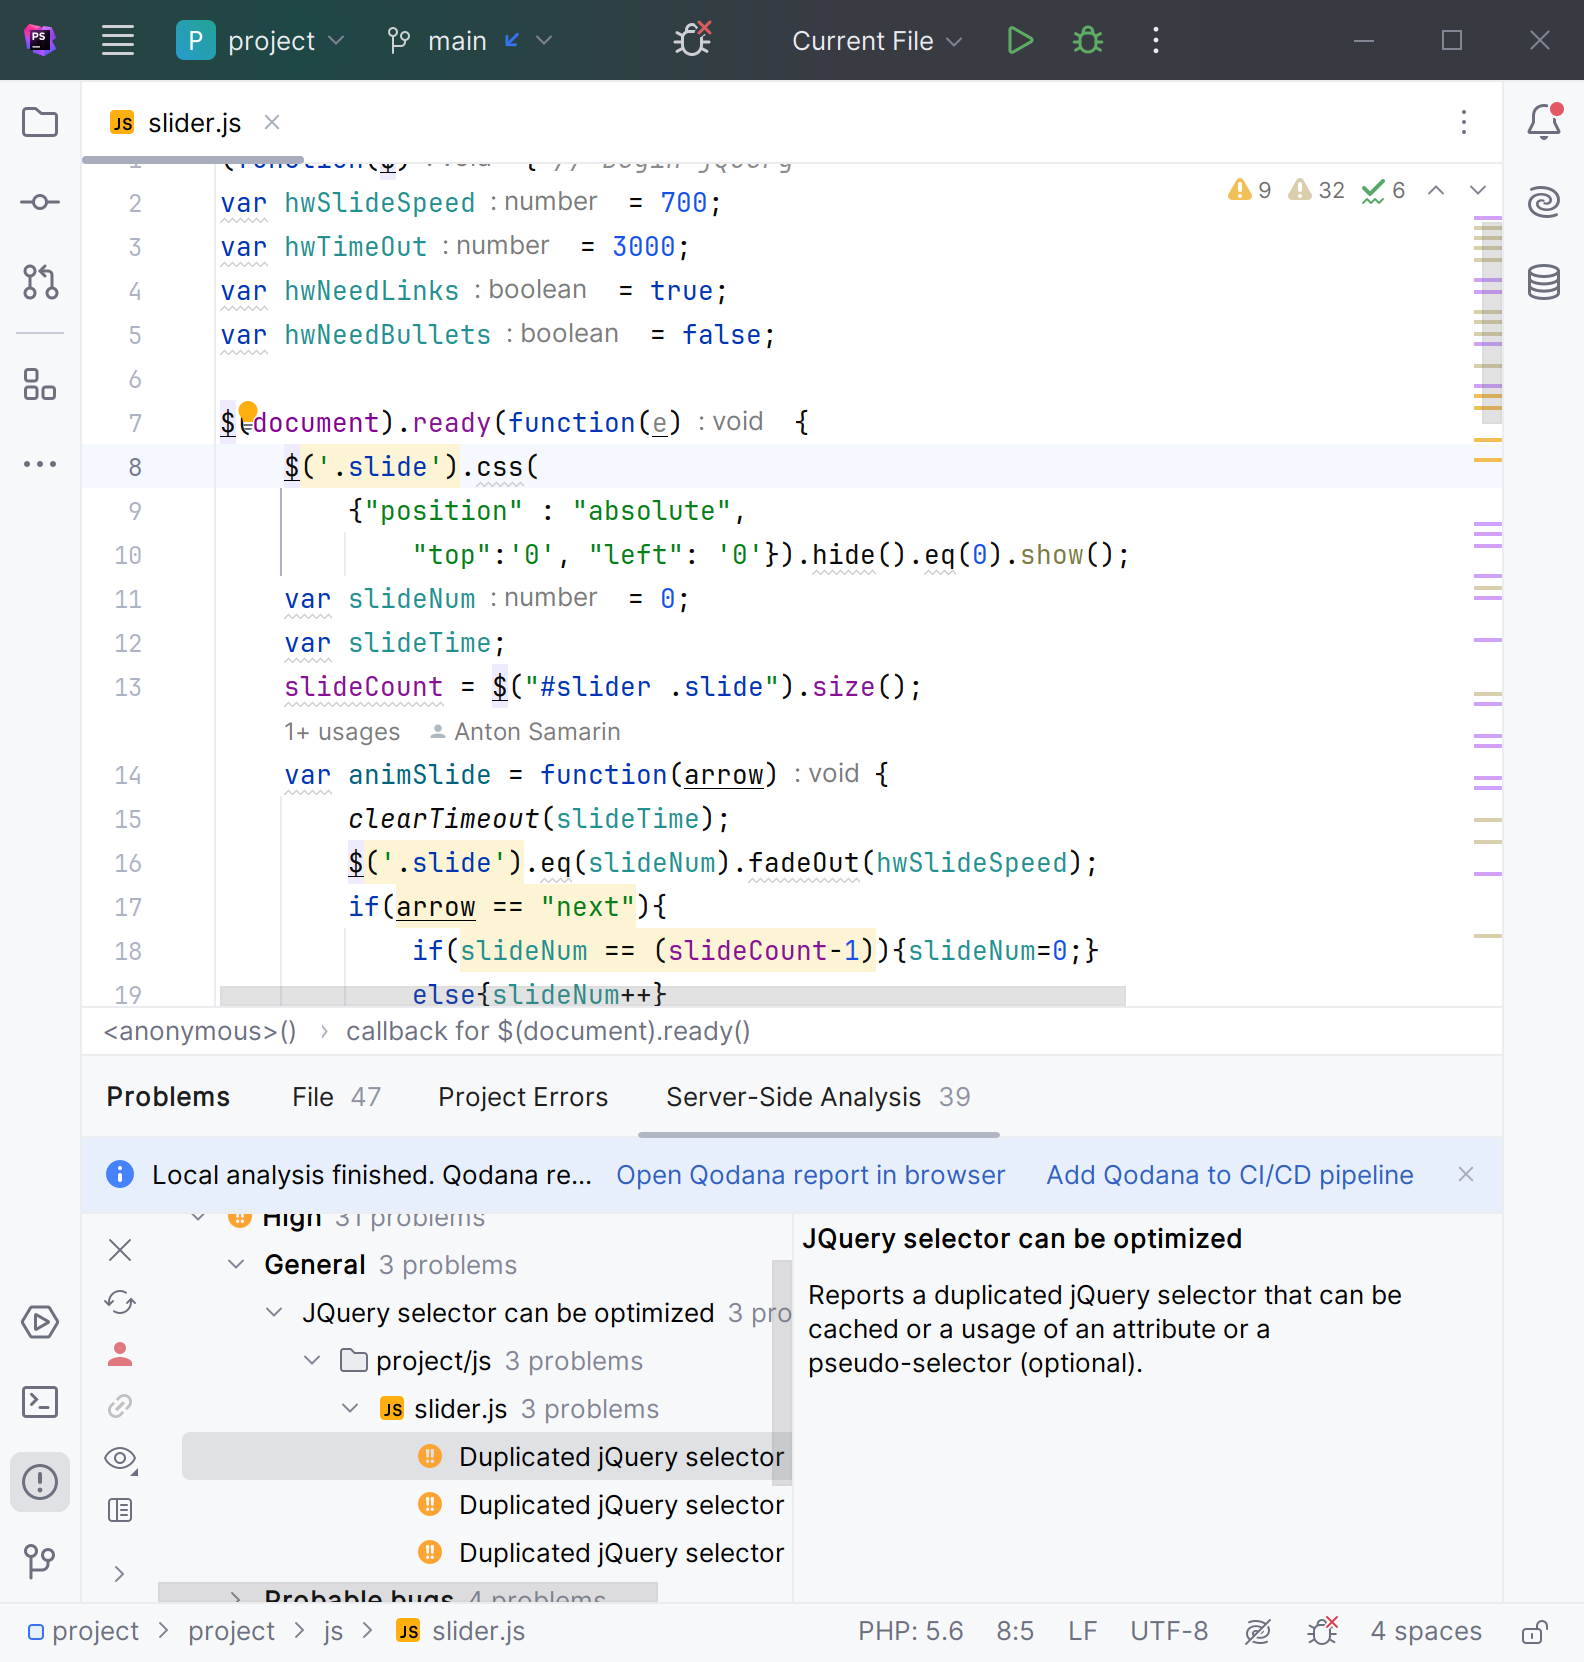This screenshot has height=1662, width=1584.
Task: Select the second Duplicated jQuery selector item
Action: coord(486,1505)
